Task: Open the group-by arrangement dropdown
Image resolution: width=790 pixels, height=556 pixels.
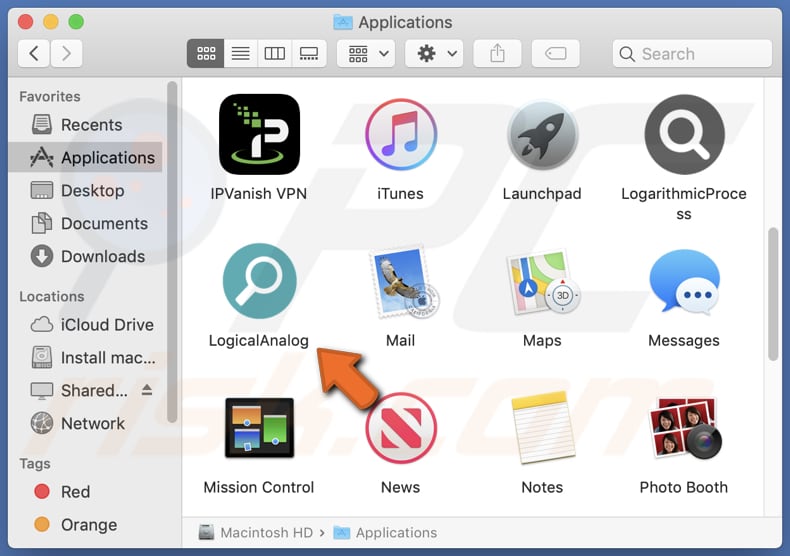Action: 366,53
